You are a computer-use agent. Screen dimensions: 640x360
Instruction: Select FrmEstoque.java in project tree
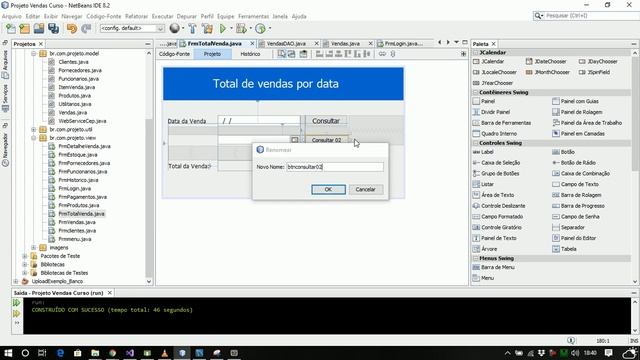[78, 155]
